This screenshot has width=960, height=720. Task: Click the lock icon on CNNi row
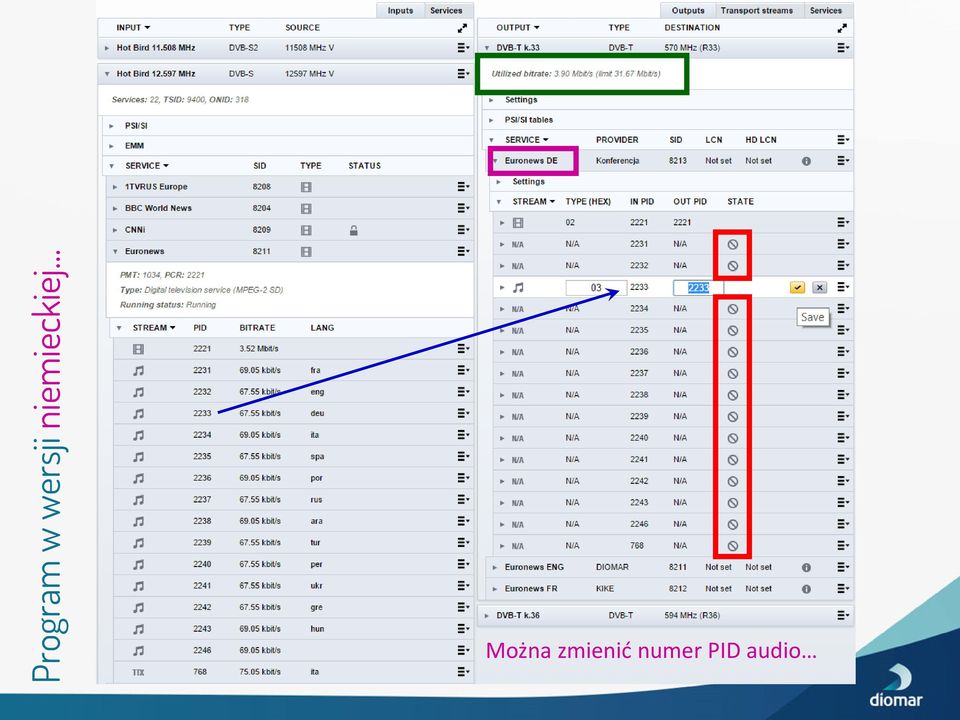point(353,230)
